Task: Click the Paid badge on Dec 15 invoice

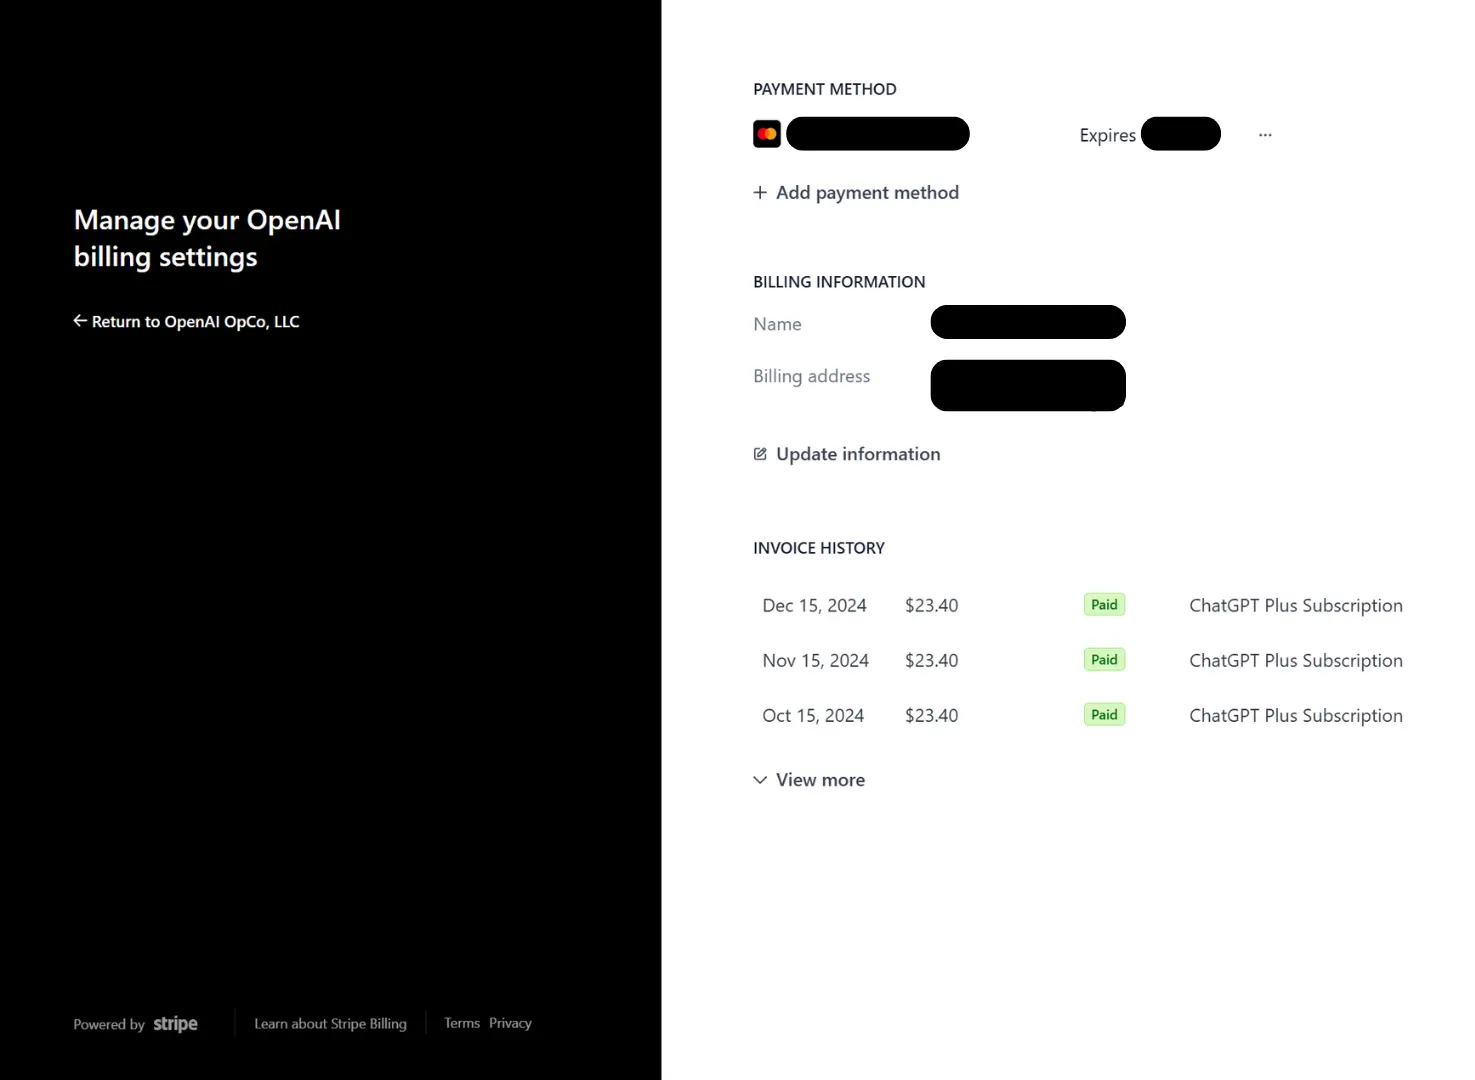Action: 1103,604
